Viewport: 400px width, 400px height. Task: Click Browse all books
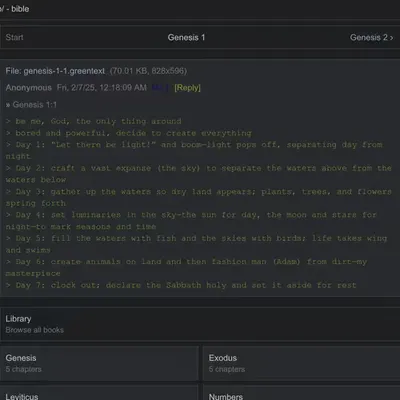click(x=35, y=330)
